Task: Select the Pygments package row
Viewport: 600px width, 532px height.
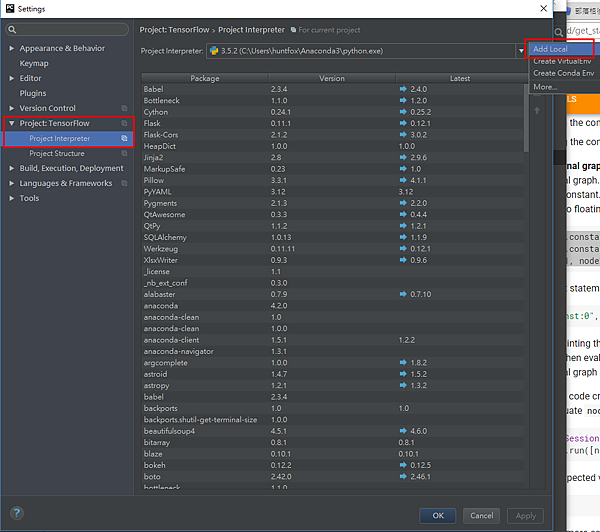Action: [332, 203]
